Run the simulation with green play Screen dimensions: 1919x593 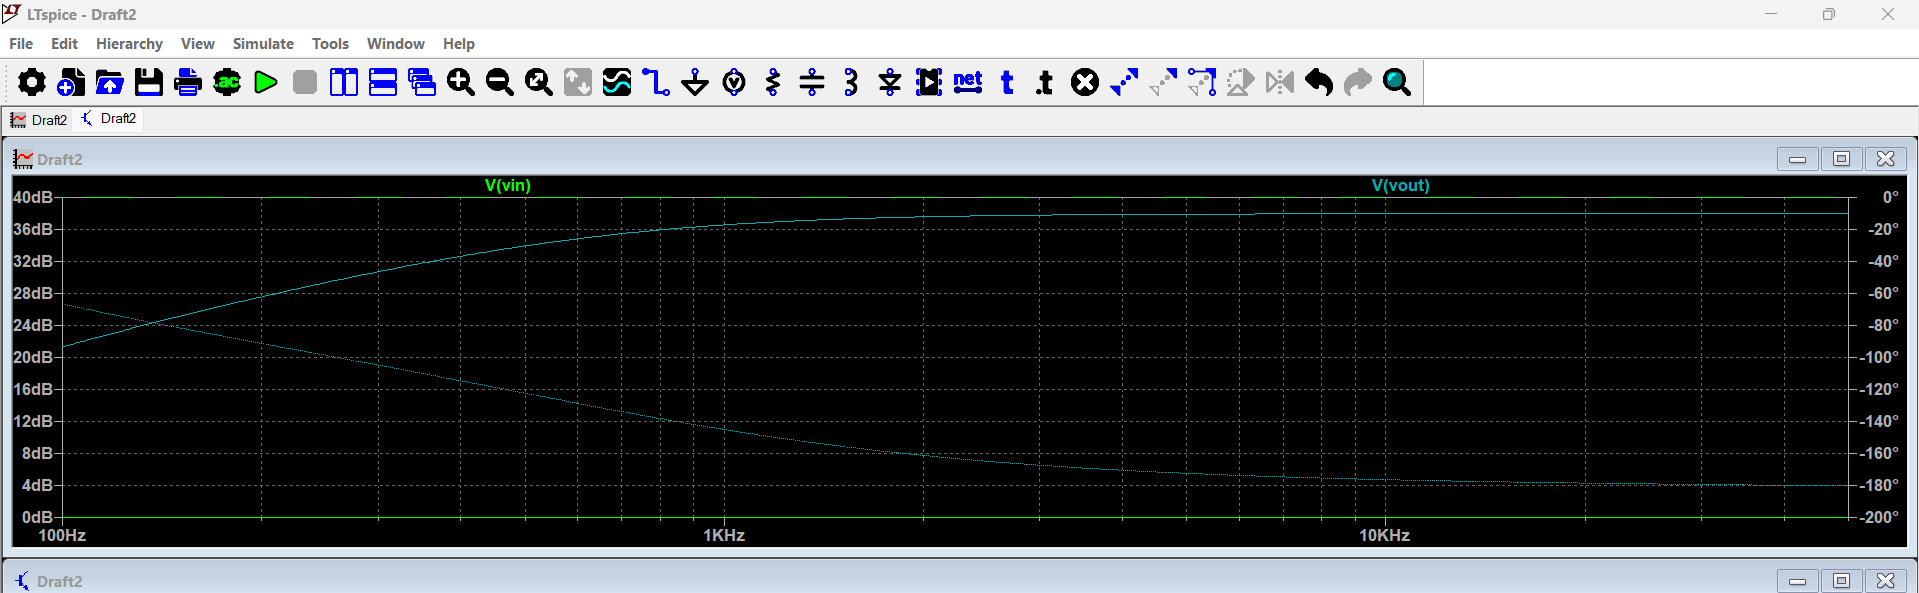(266, 82)
